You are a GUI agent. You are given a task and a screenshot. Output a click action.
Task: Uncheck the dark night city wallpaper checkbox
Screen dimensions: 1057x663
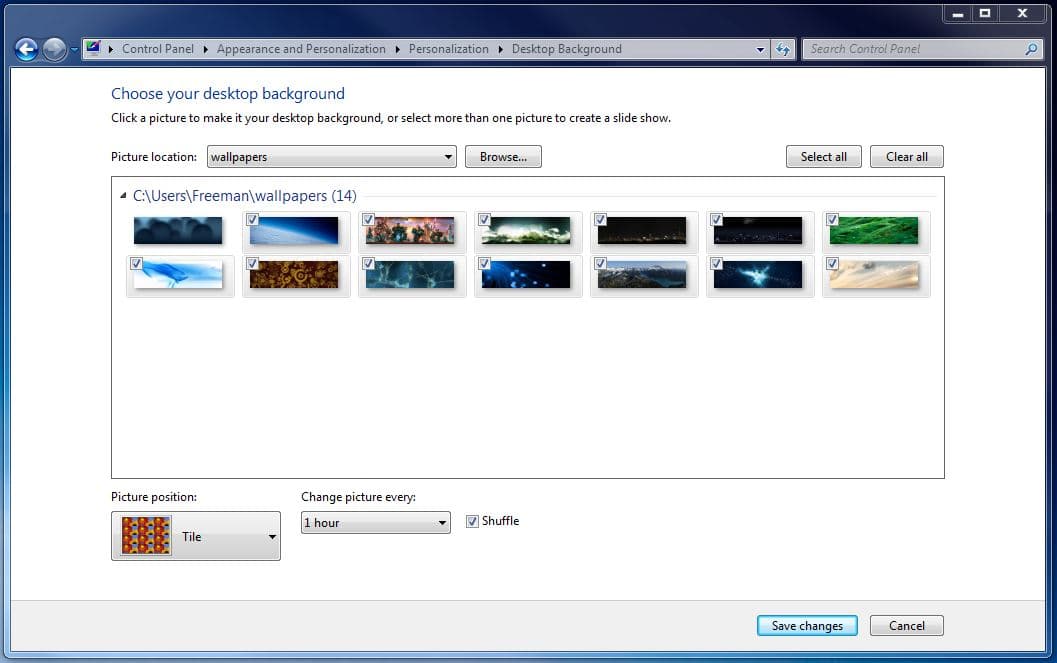tap(600, 219)
